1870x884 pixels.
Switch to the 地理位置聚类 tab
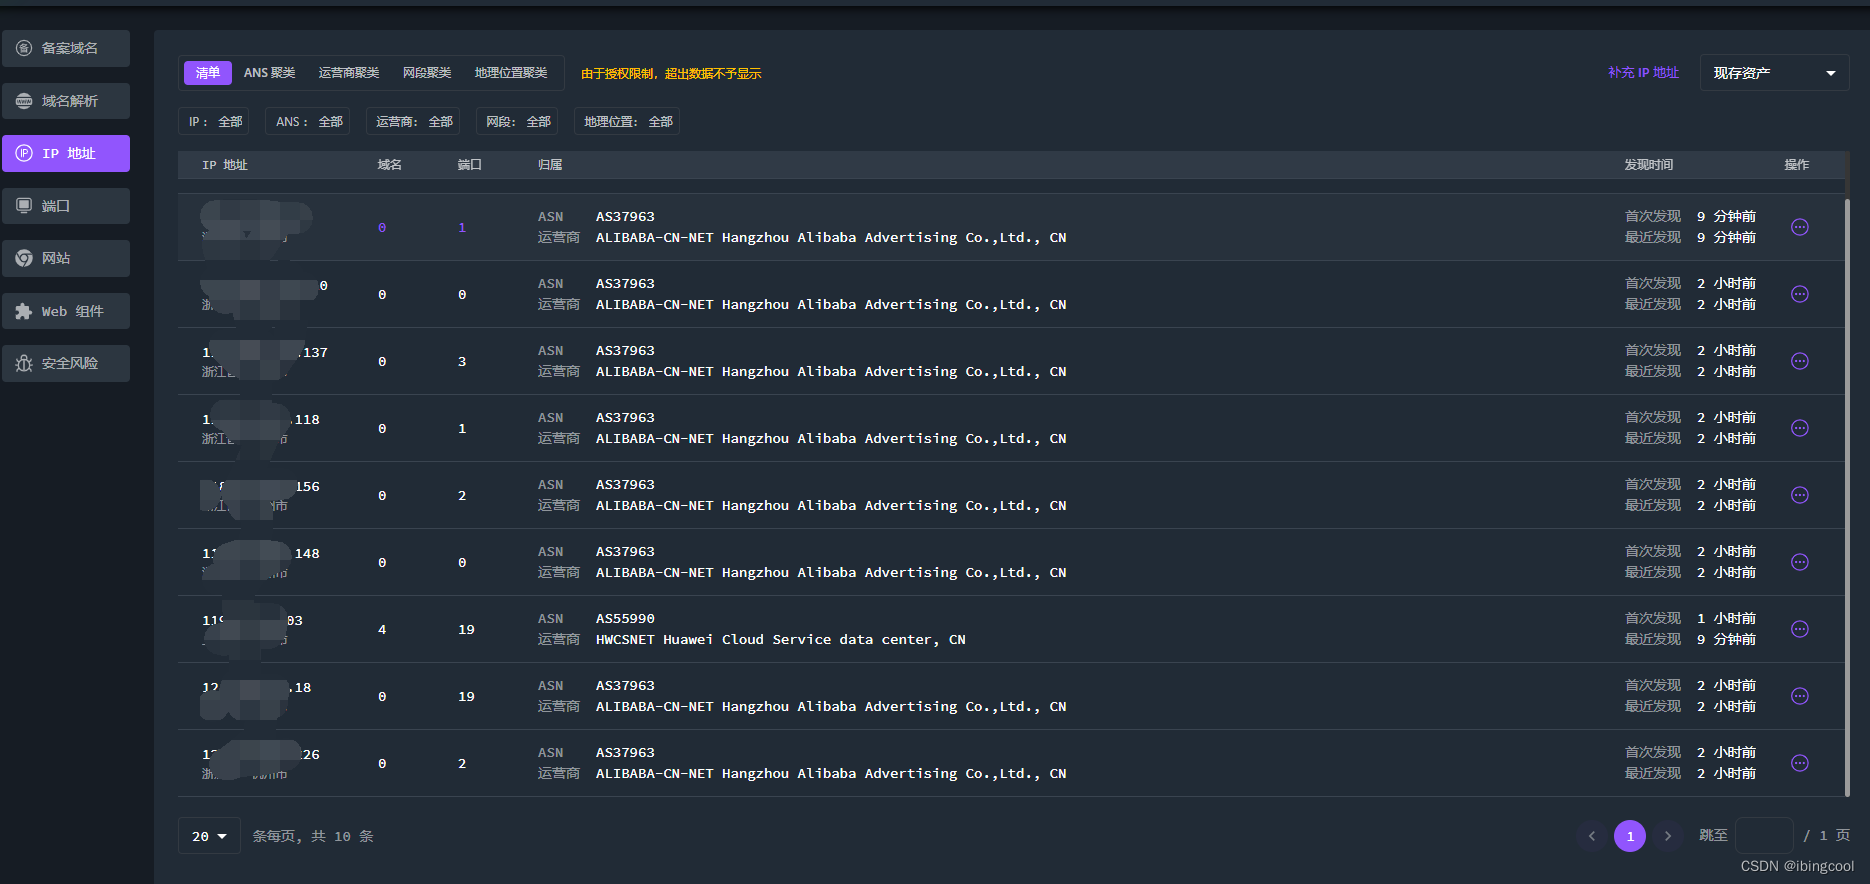pyautogui.click(x=511, y=73)
